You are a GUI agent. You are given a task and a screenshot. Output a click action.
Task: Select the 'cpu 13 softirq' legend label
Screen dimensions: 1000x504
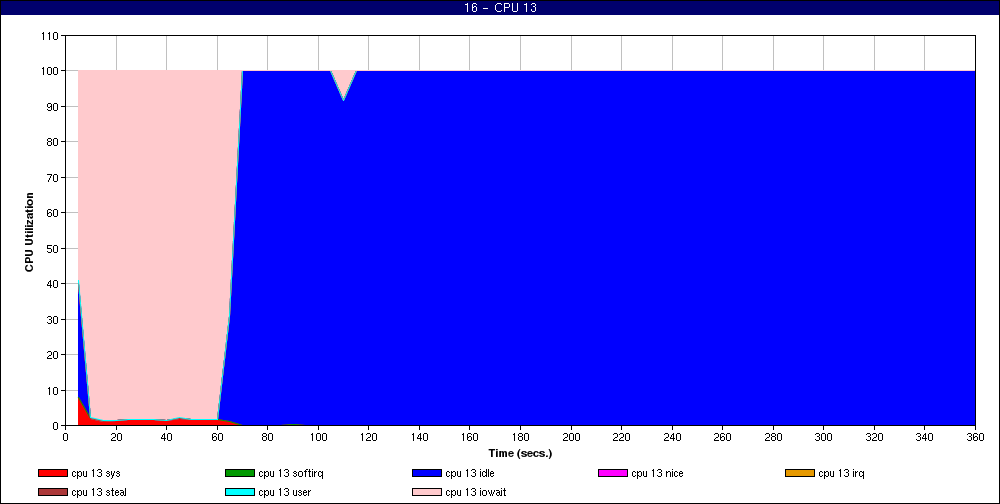(x=291, y=473)
